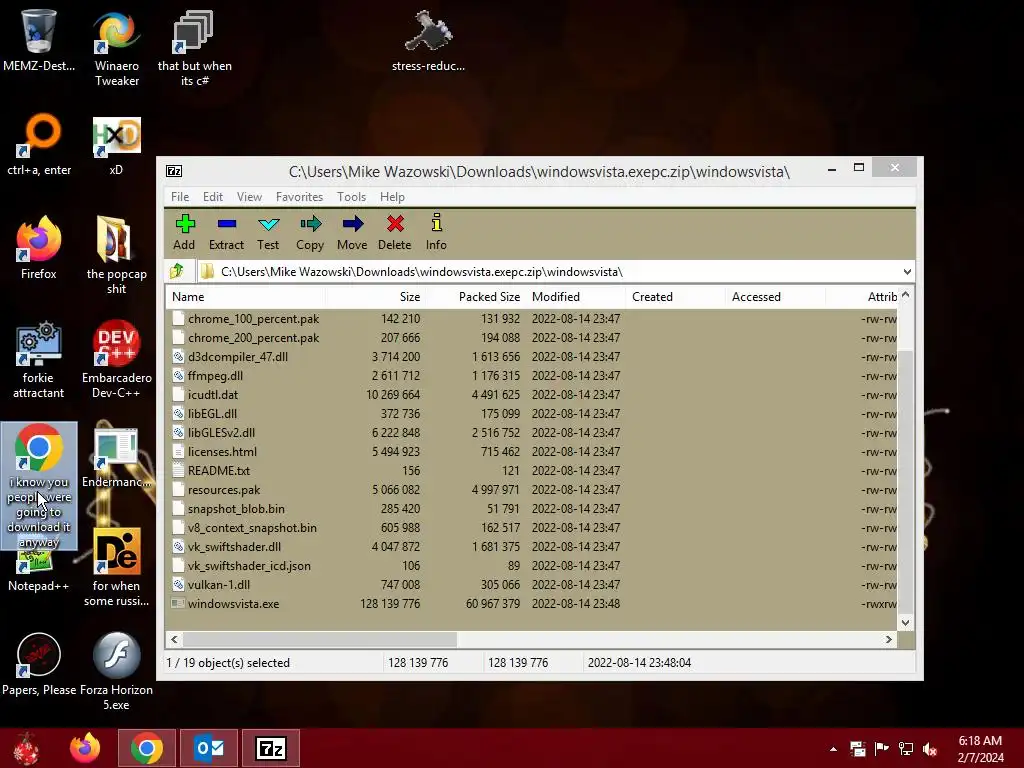1024x768 pixels.
Task: Sort by Created column header
Action: click(675, 296)
